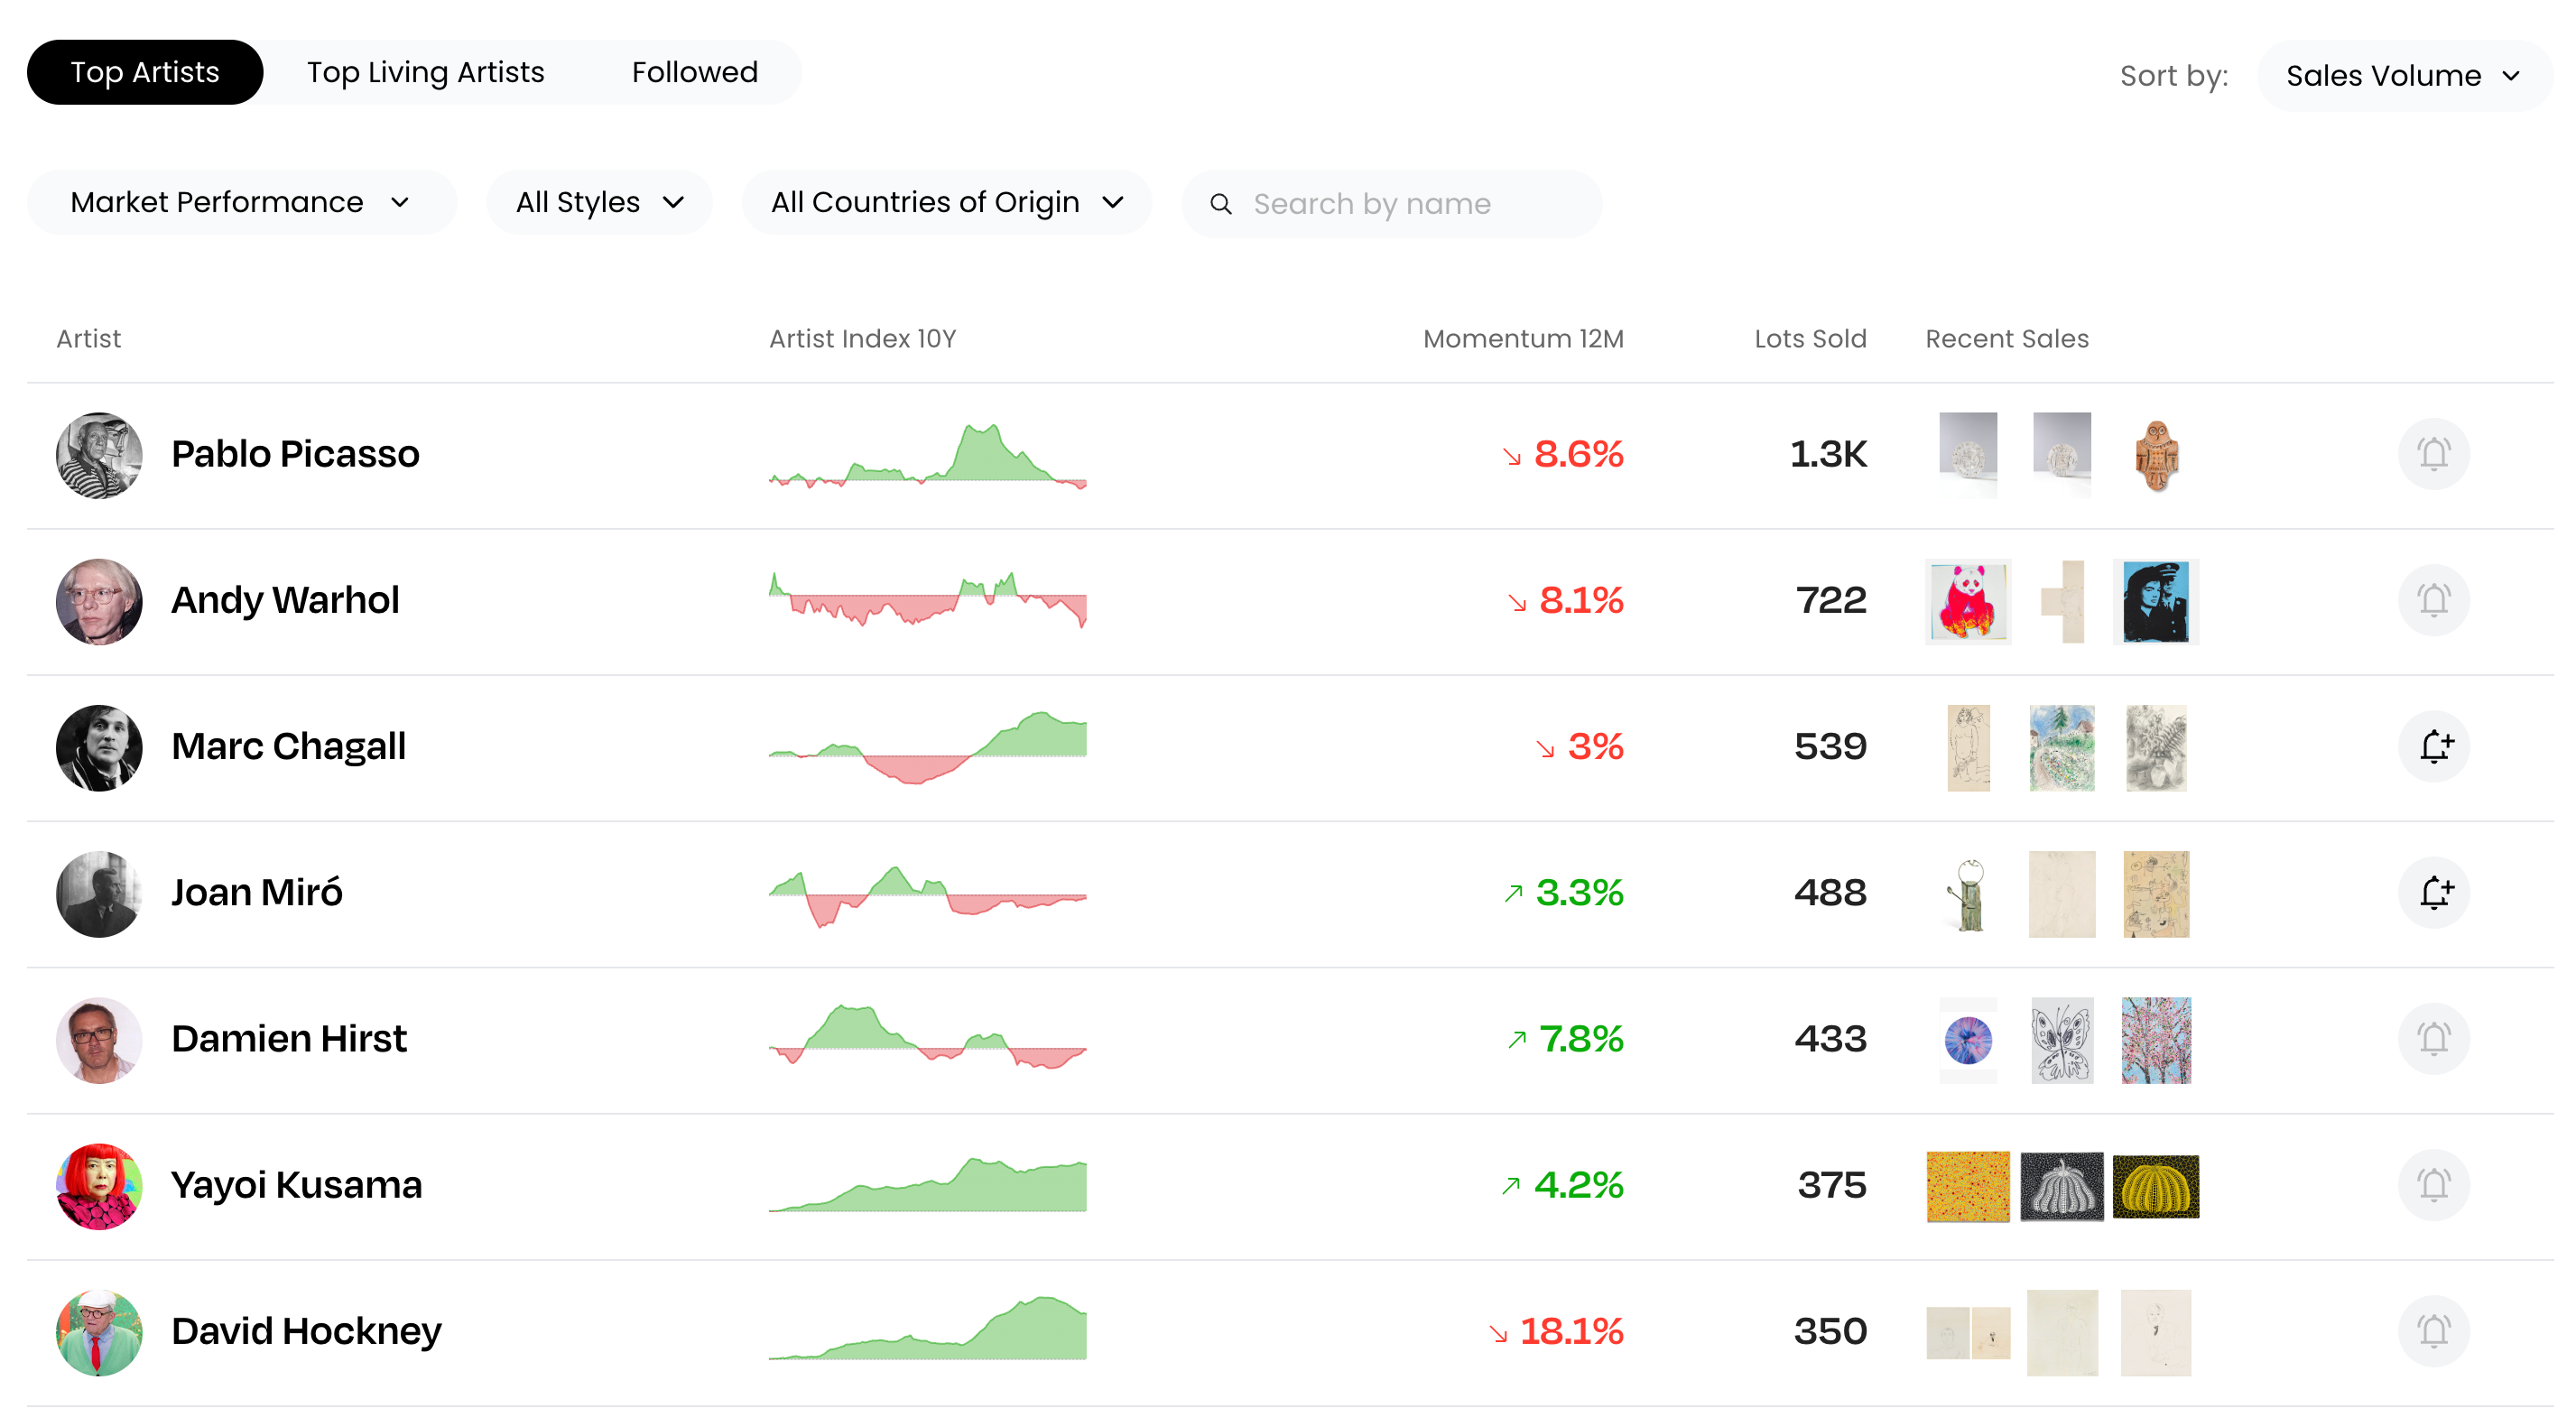
Task: Open Yayoi Kusama's portrait avatar
Action: coord(99,1186)
